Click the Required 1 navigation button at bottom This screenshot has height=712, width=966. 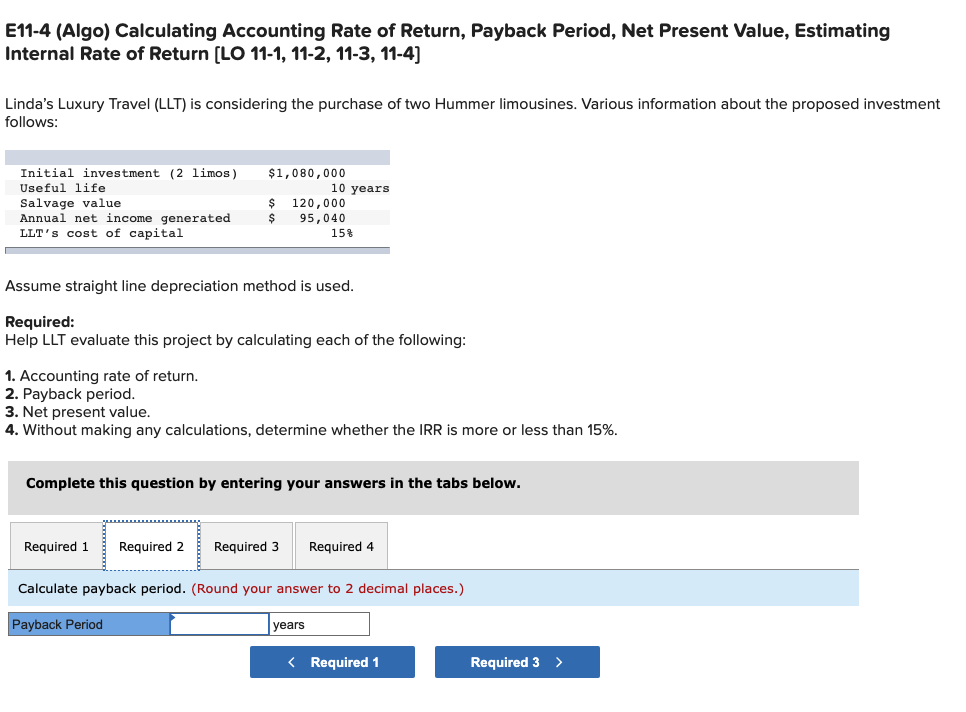click(332, 662)
